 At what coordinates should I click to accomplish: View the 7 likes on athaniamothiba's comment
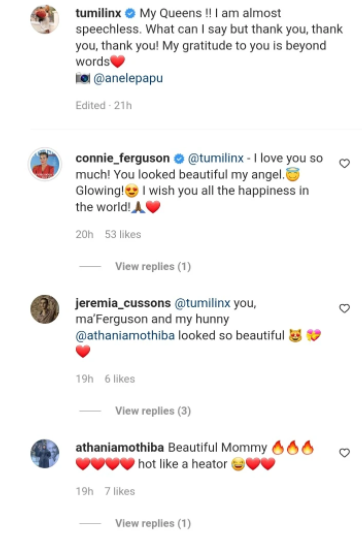[x=120, y=491]
